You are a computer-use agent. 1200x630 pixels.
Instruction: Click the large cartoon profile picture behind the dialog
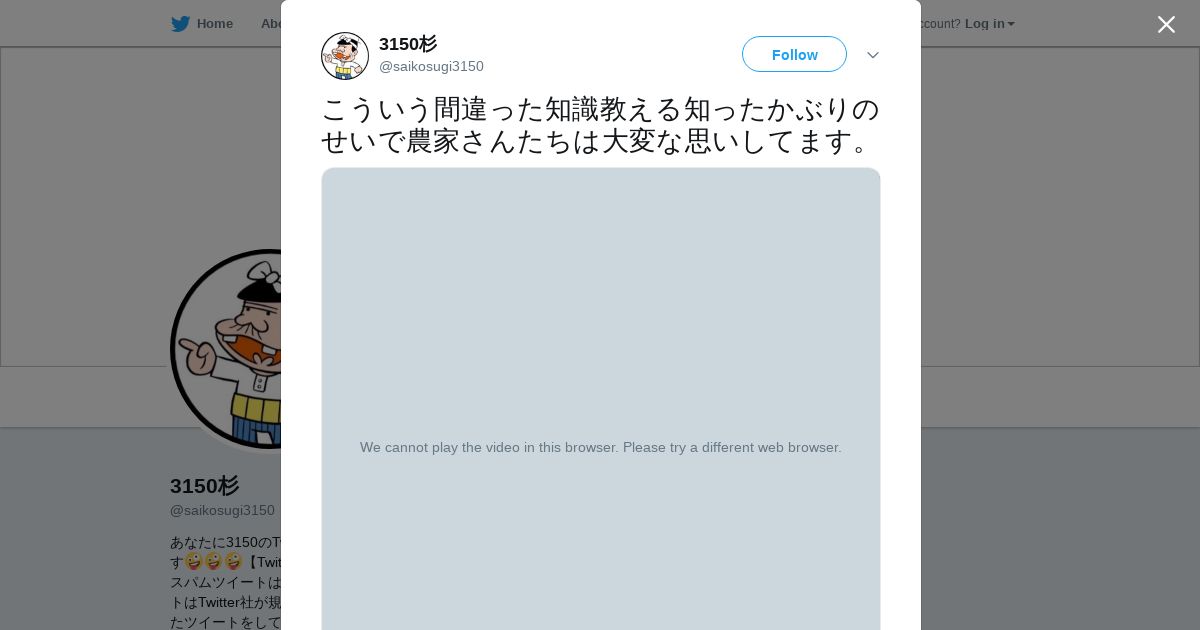(x=226, y=349)
